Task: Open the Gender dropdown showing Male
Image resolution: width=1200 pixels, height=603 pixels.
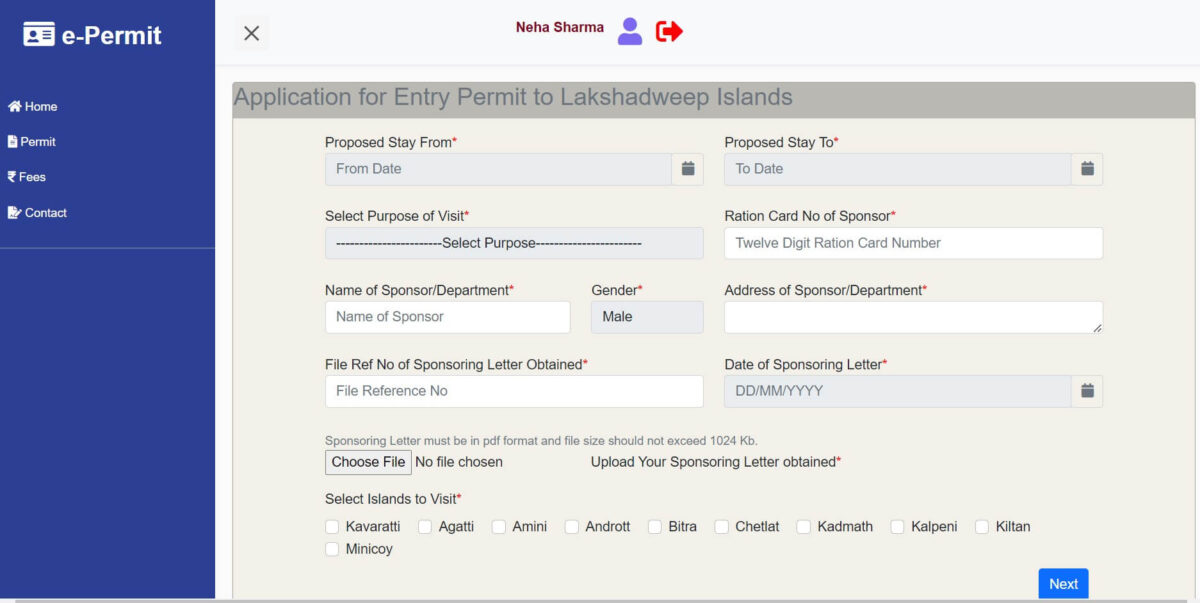Action: coord(647,317)
